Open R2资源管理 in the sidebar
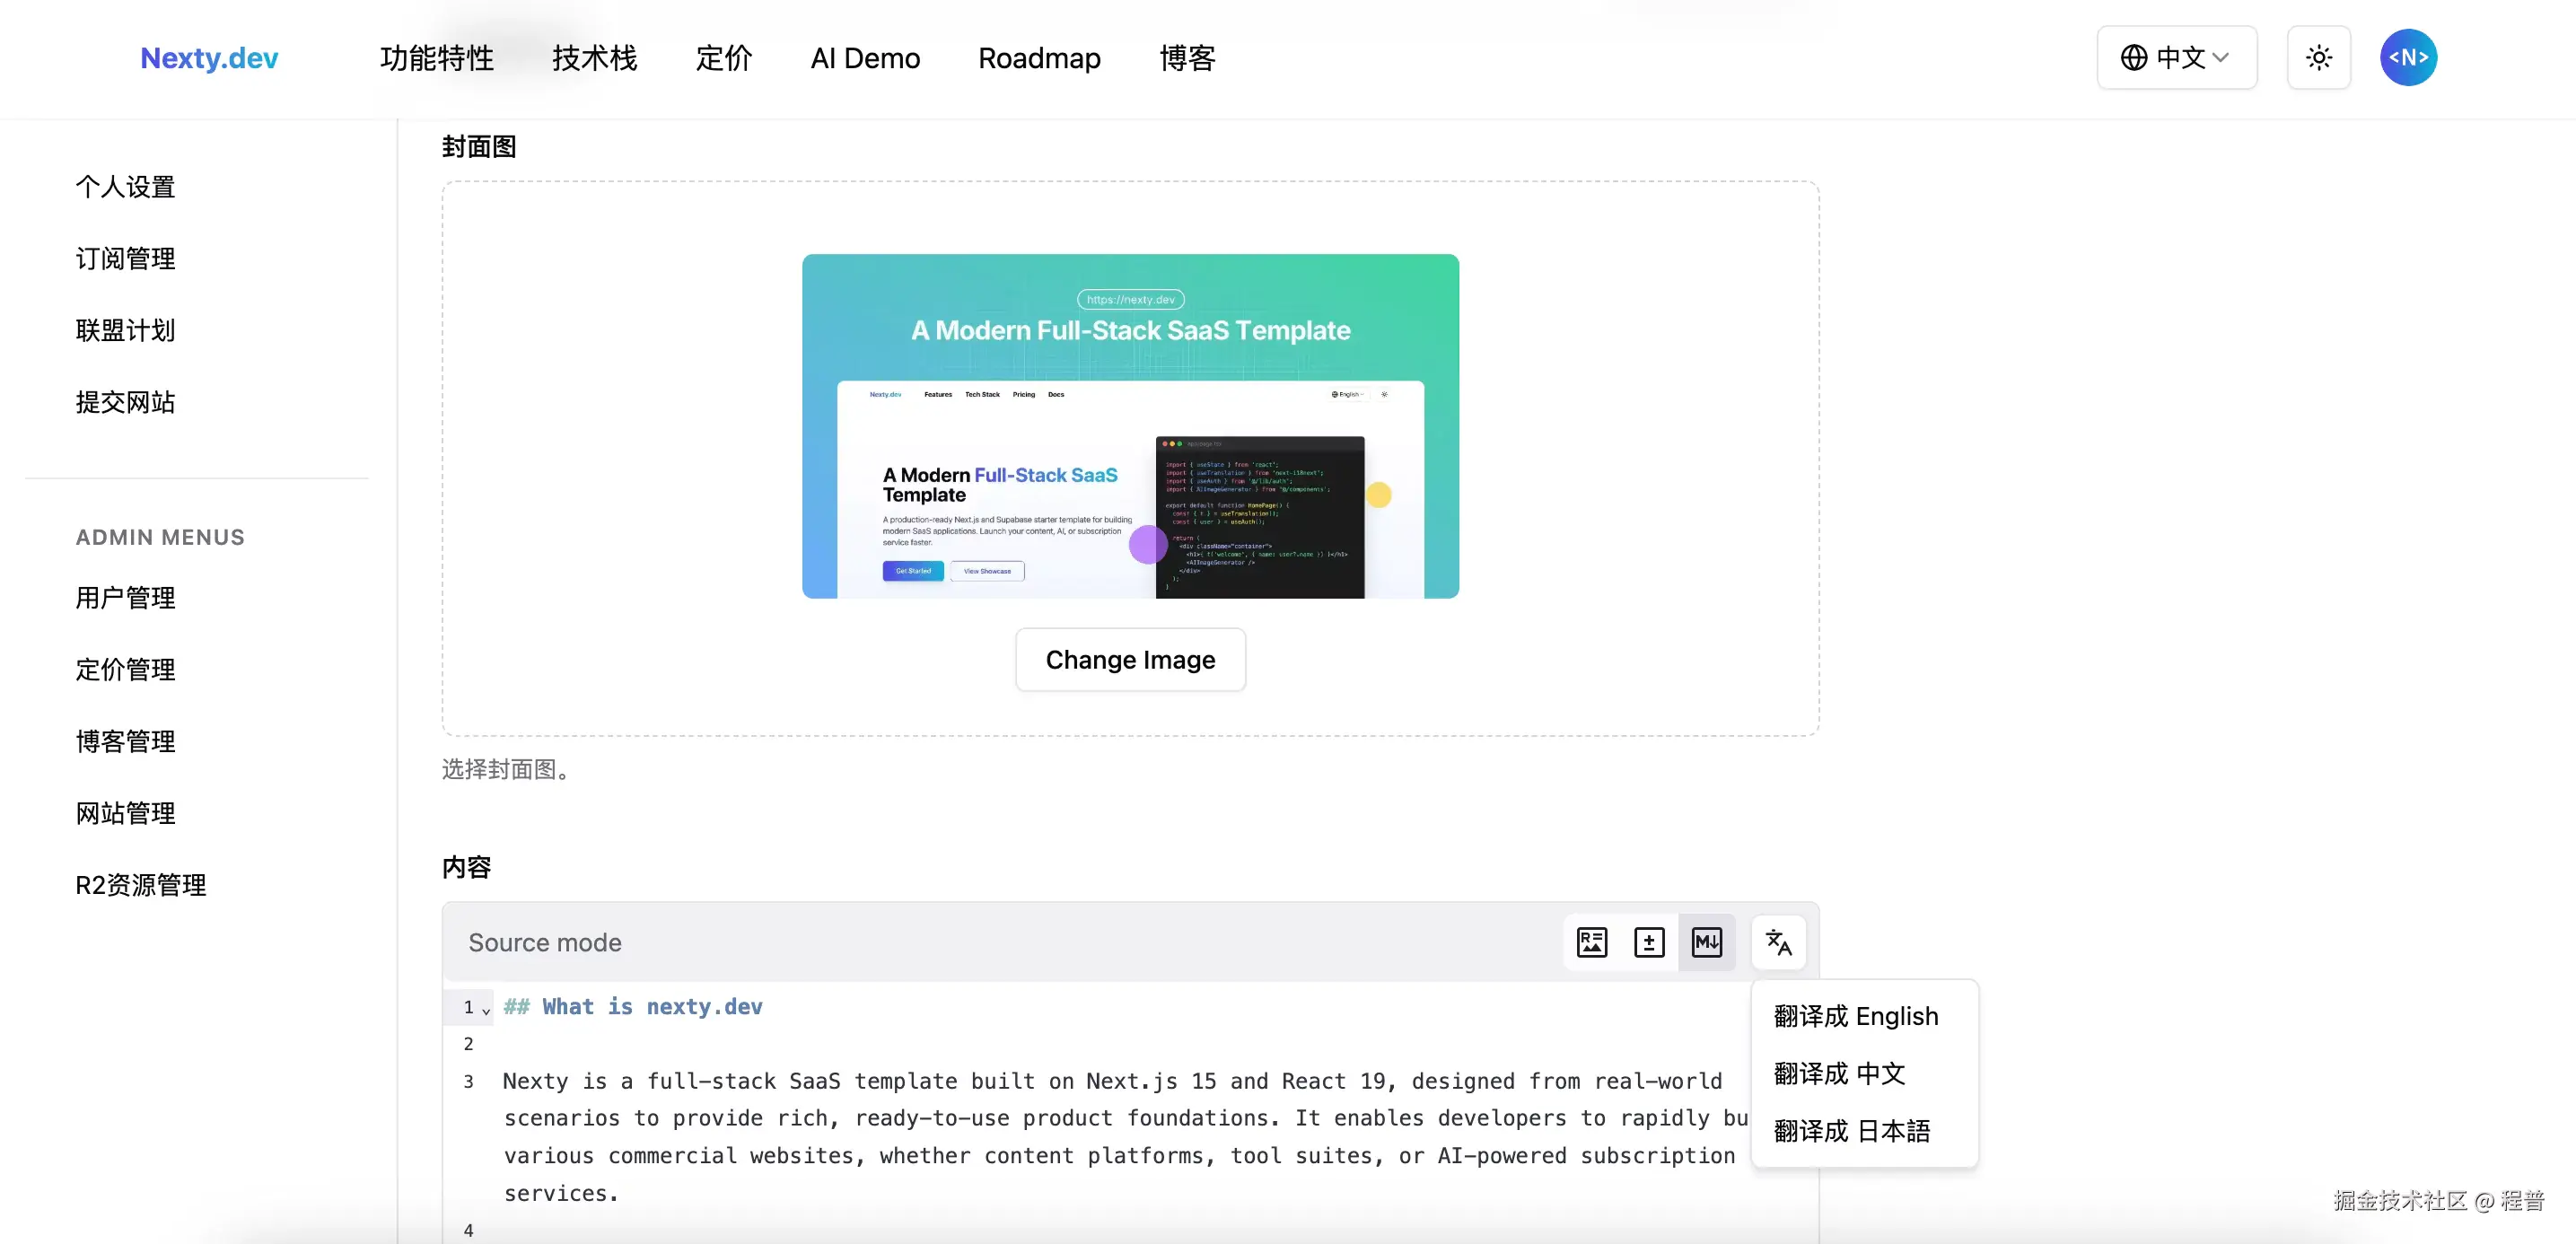2576x1244 pixels. click(140, 884)
